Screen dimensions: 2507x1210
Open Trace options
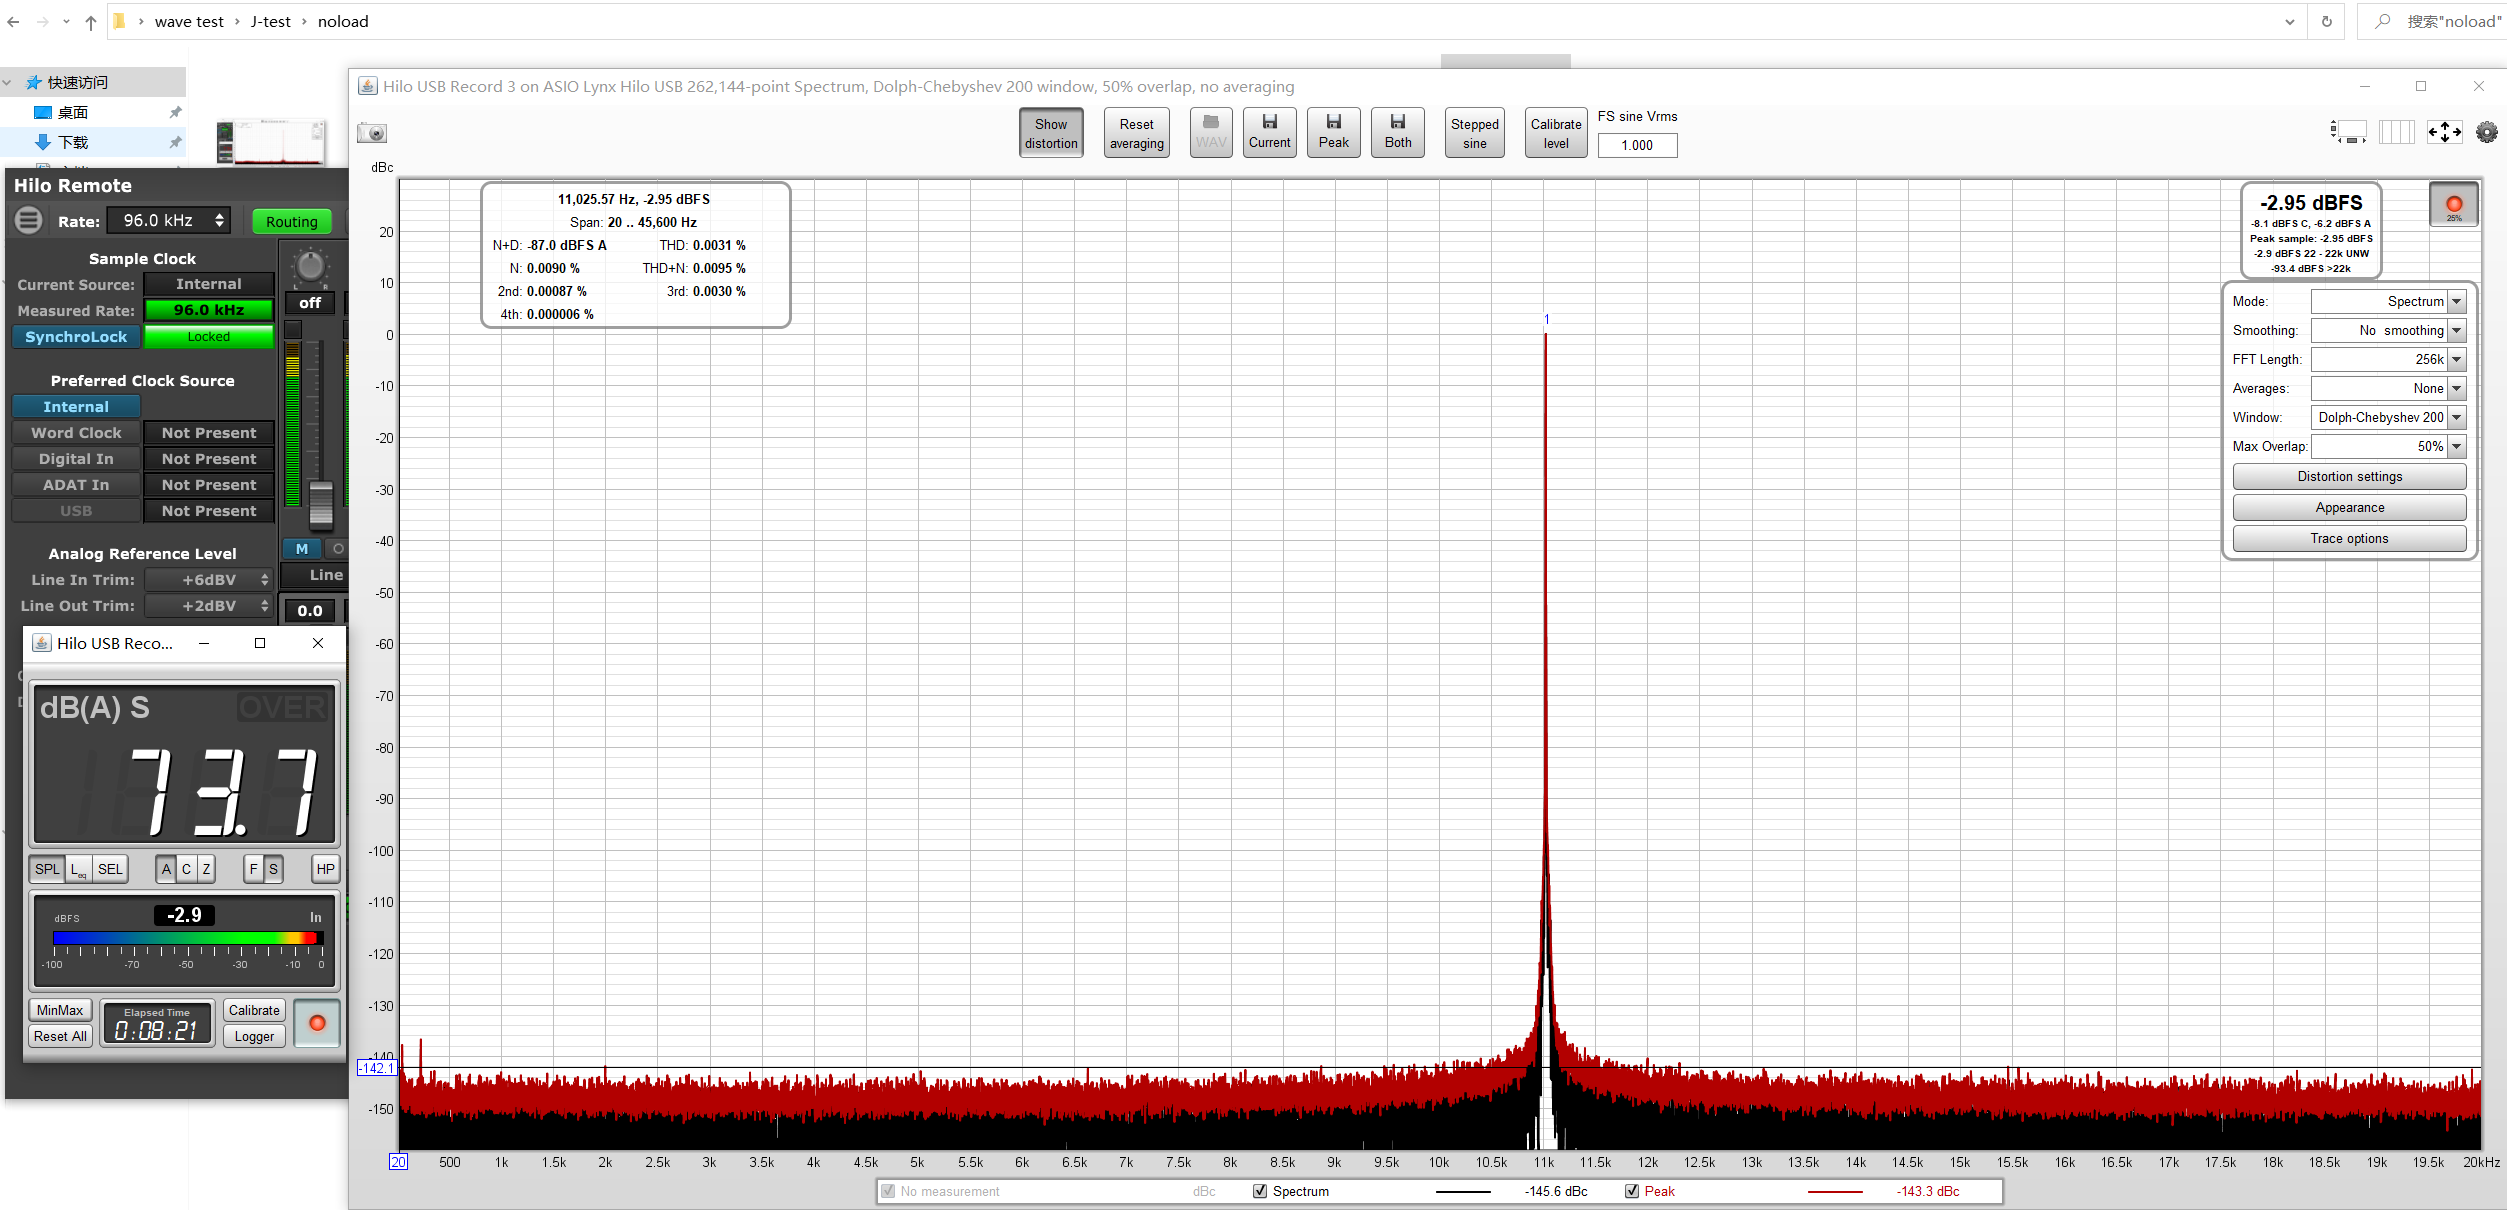pos(2349,539)
